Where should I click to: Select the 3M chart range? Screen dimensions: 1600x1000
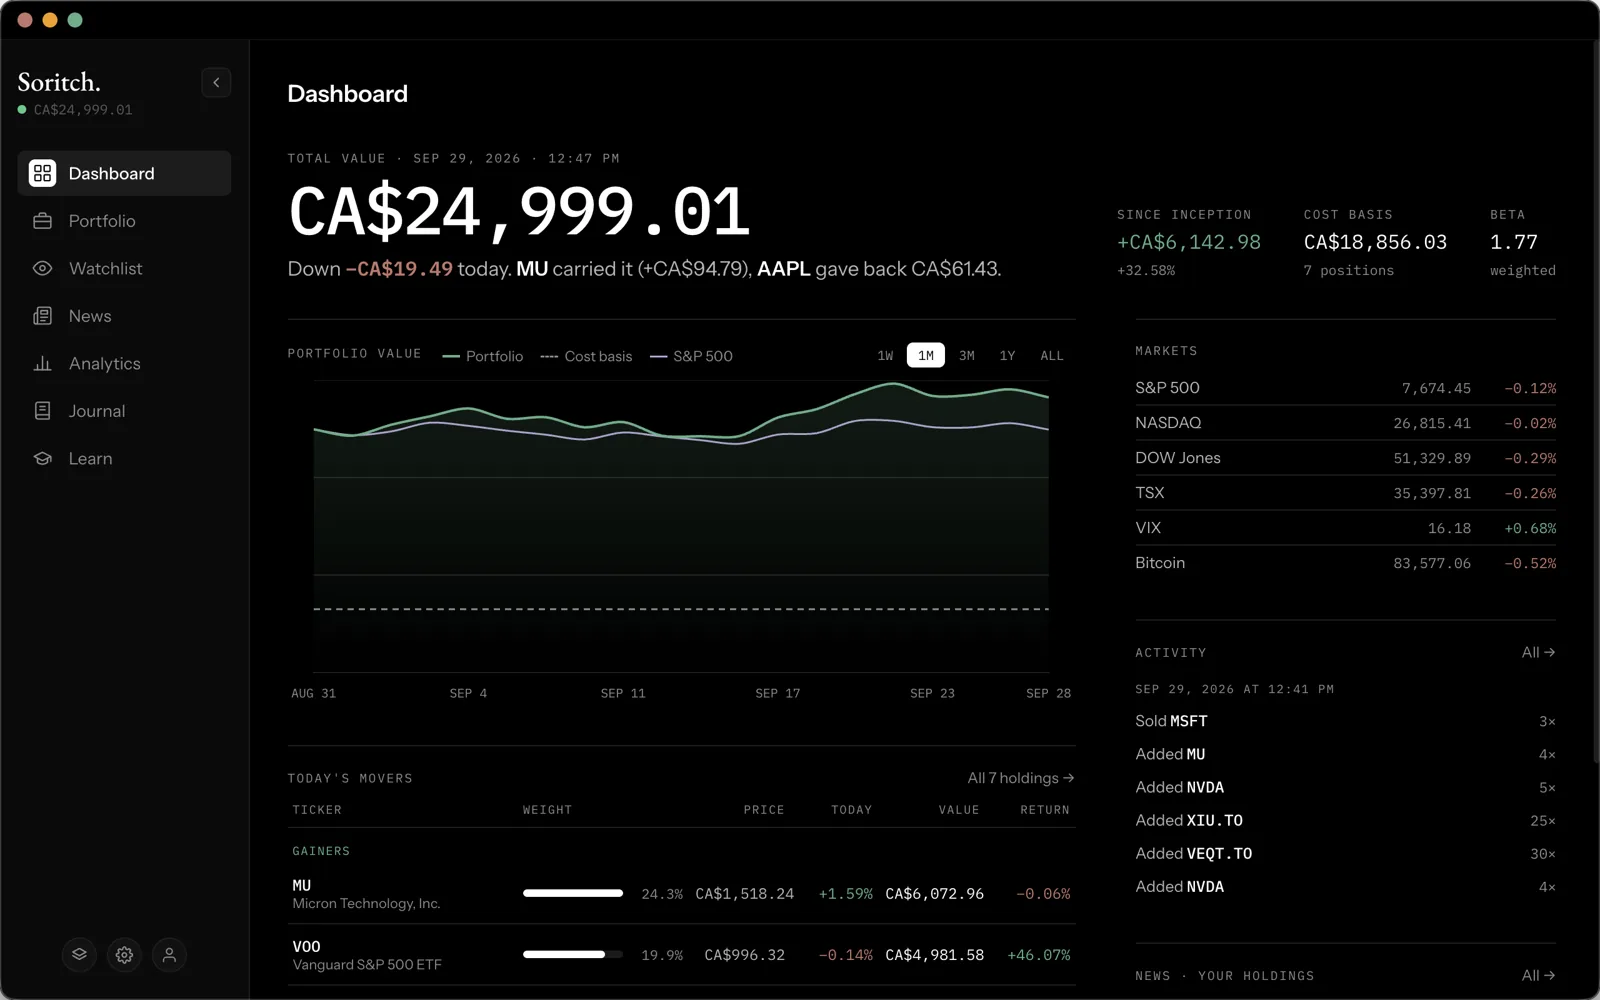(x=967, y=355)
